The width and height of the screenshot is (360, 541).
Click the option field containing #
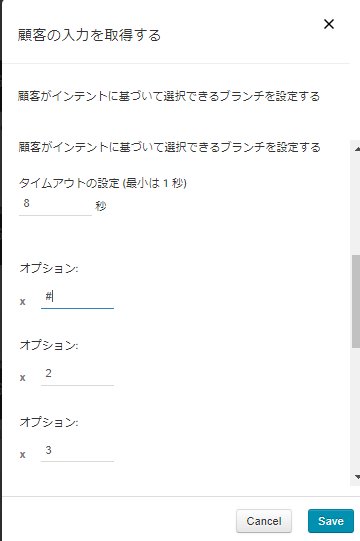pyautogui.click(x=77, y=297)
